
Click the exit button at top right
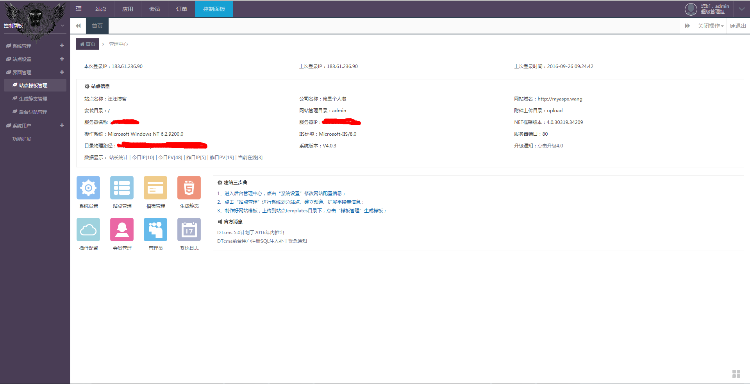tap(739, 26)
